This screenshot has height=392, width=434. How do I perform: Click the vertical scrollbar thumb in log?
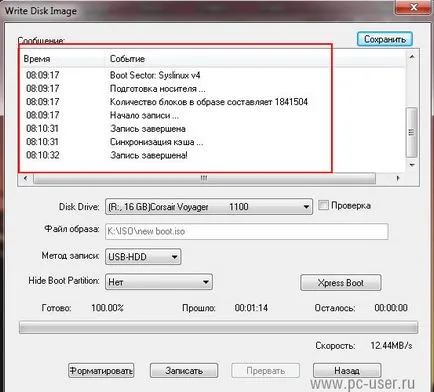point(412,132)
